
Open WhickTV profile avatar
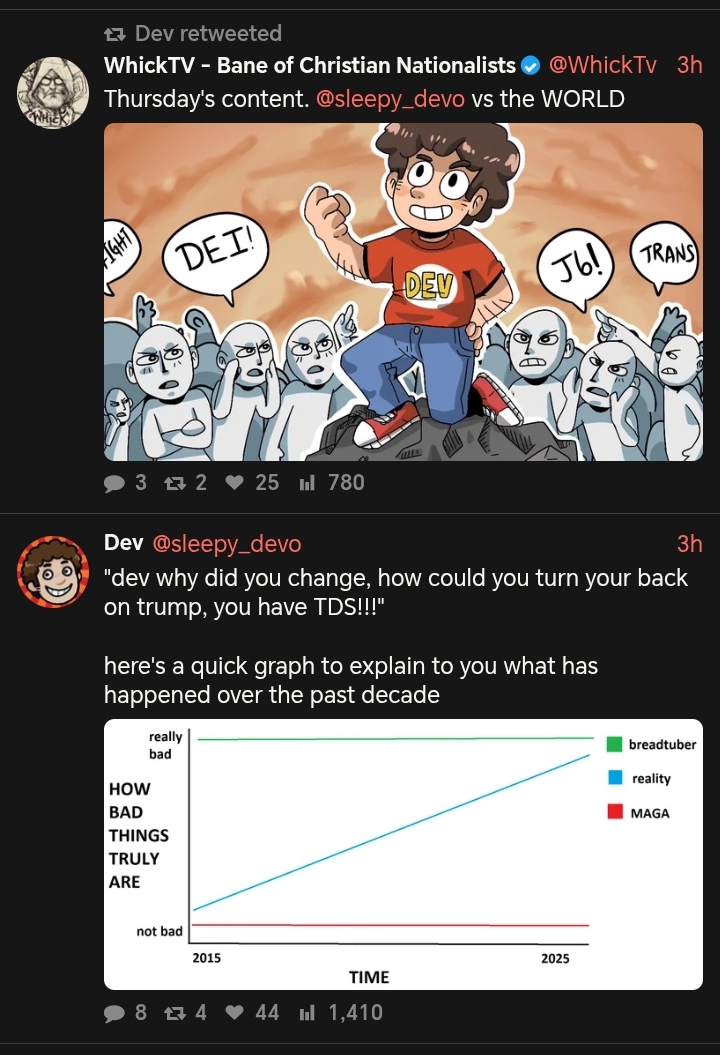pos(52,93)
